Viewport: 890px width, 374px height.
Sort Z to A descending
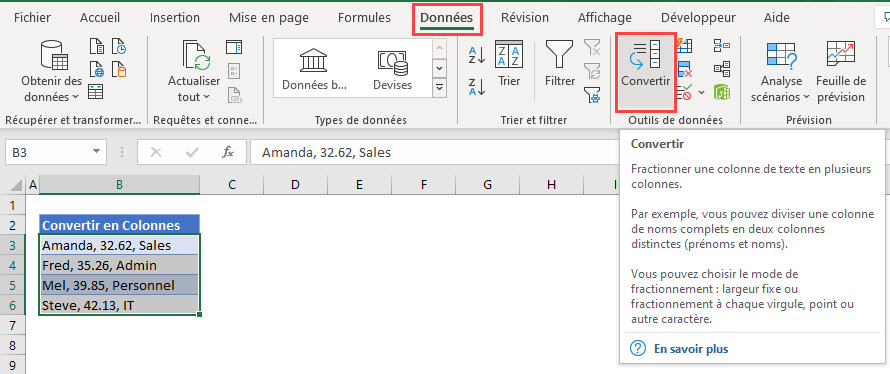click(477, 86)
